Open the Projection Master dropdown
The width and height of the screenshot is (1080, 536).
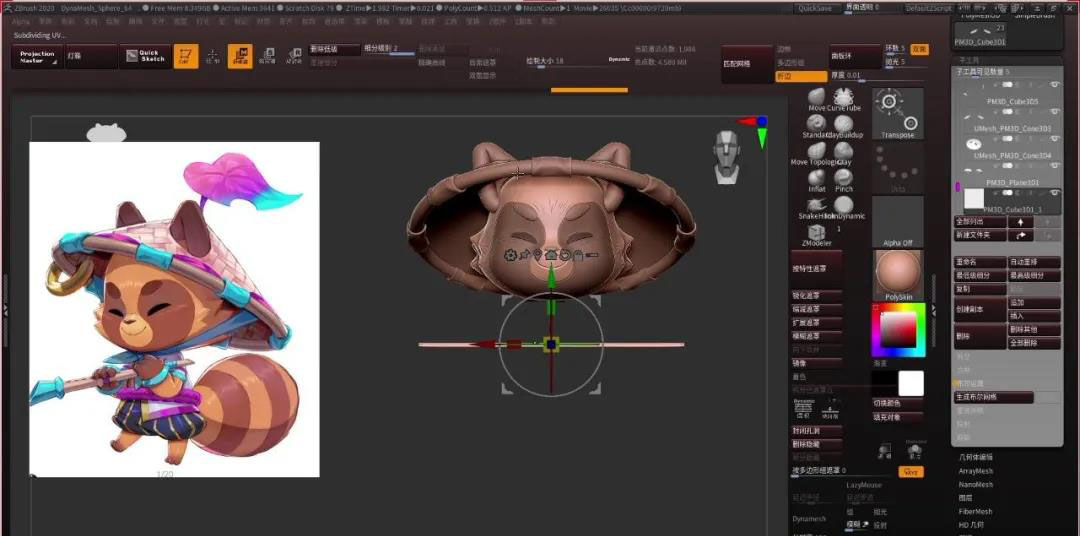pyautogui.click(x=37, y=56)
